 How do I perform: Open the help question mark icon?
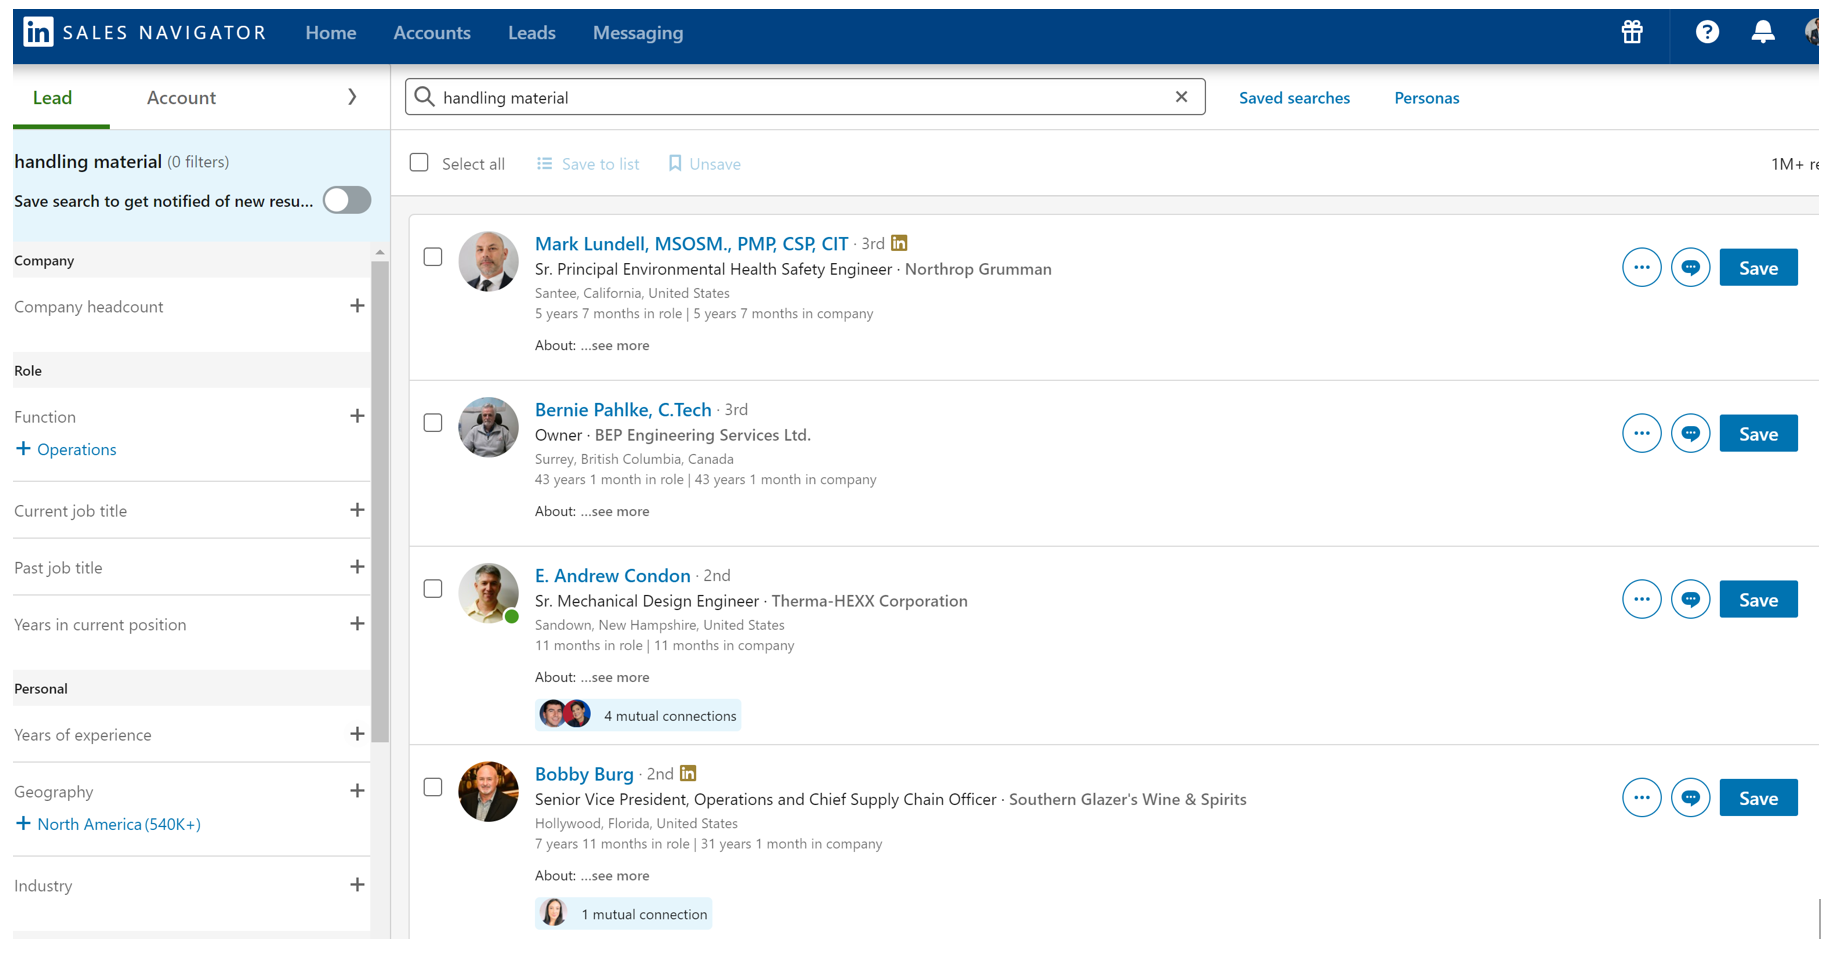coord(1707,32)
